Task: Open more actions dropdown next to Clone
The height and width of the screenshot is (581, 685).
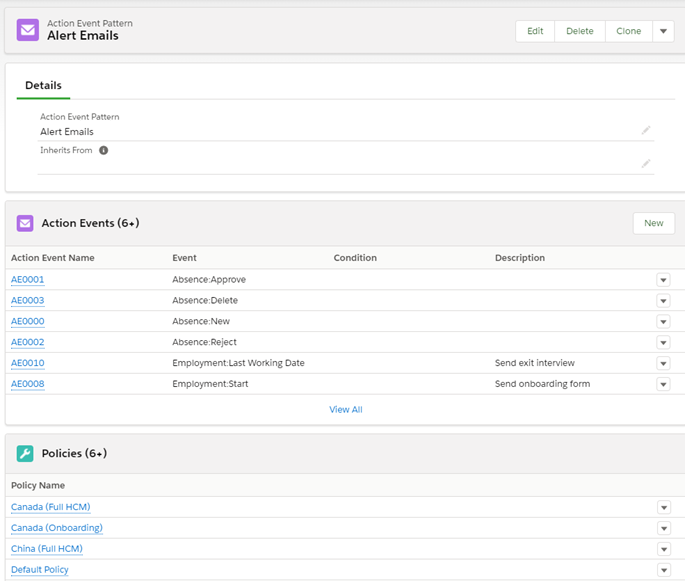Action: click(664, 31)
